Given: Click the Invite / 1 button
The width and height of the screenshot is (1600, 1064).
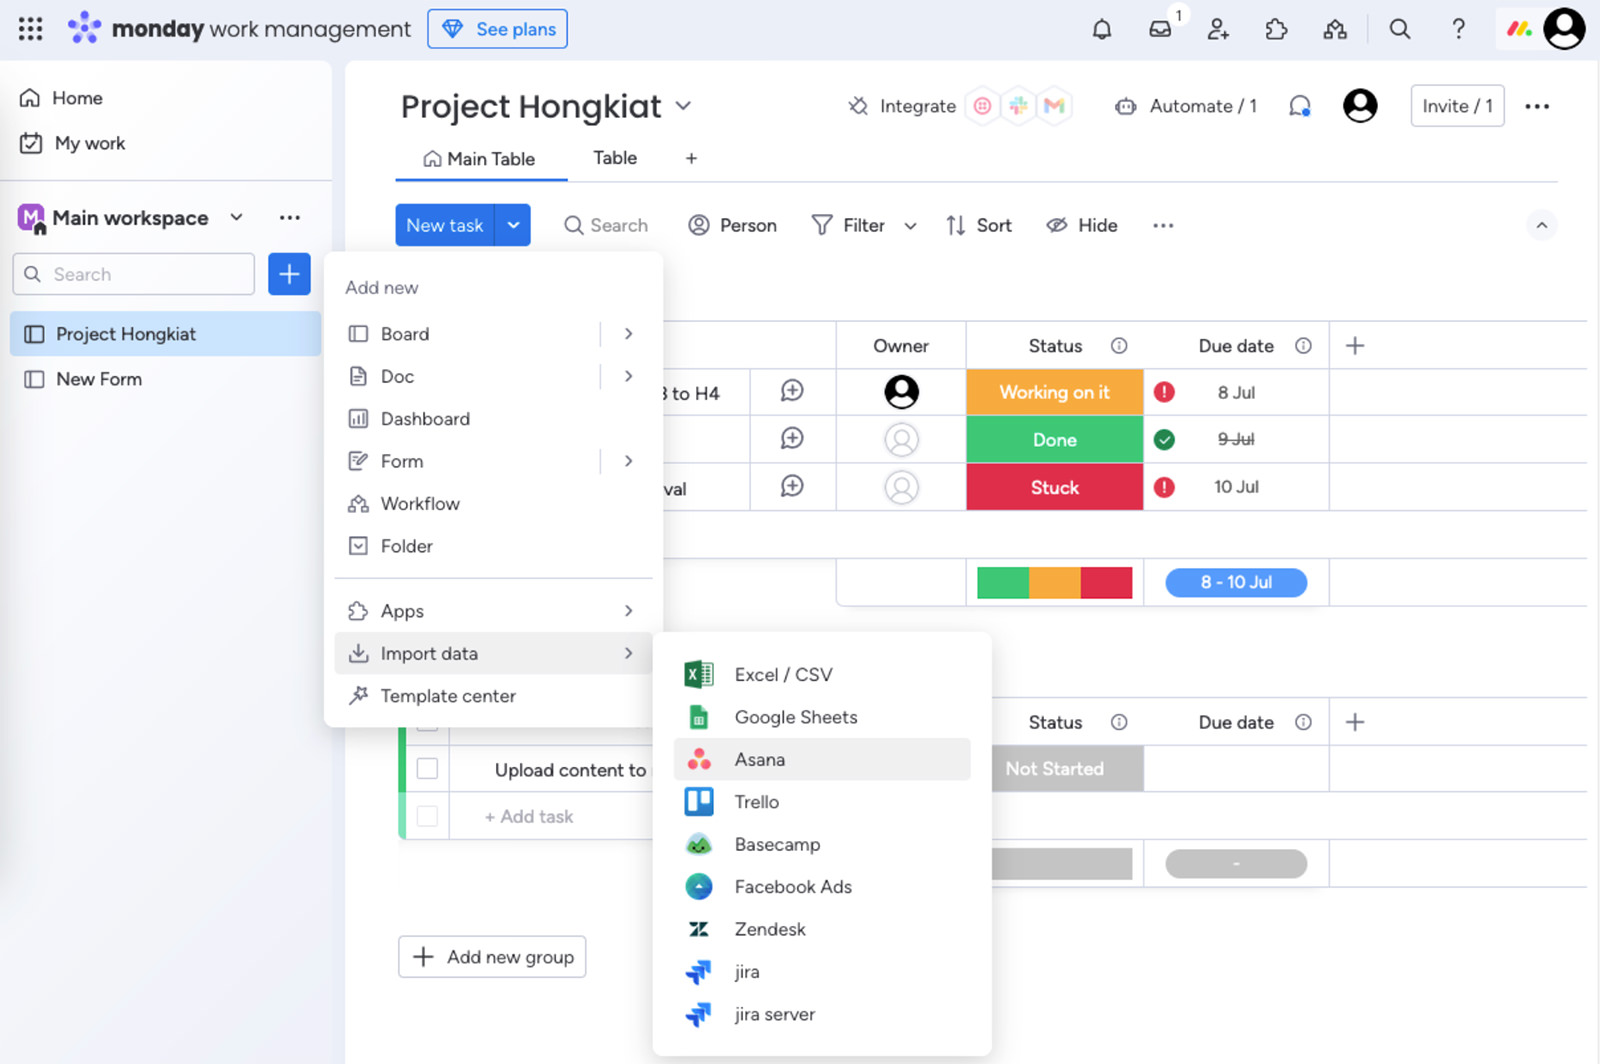Looking at the screenshot, I should click(x=1457, y=106).
